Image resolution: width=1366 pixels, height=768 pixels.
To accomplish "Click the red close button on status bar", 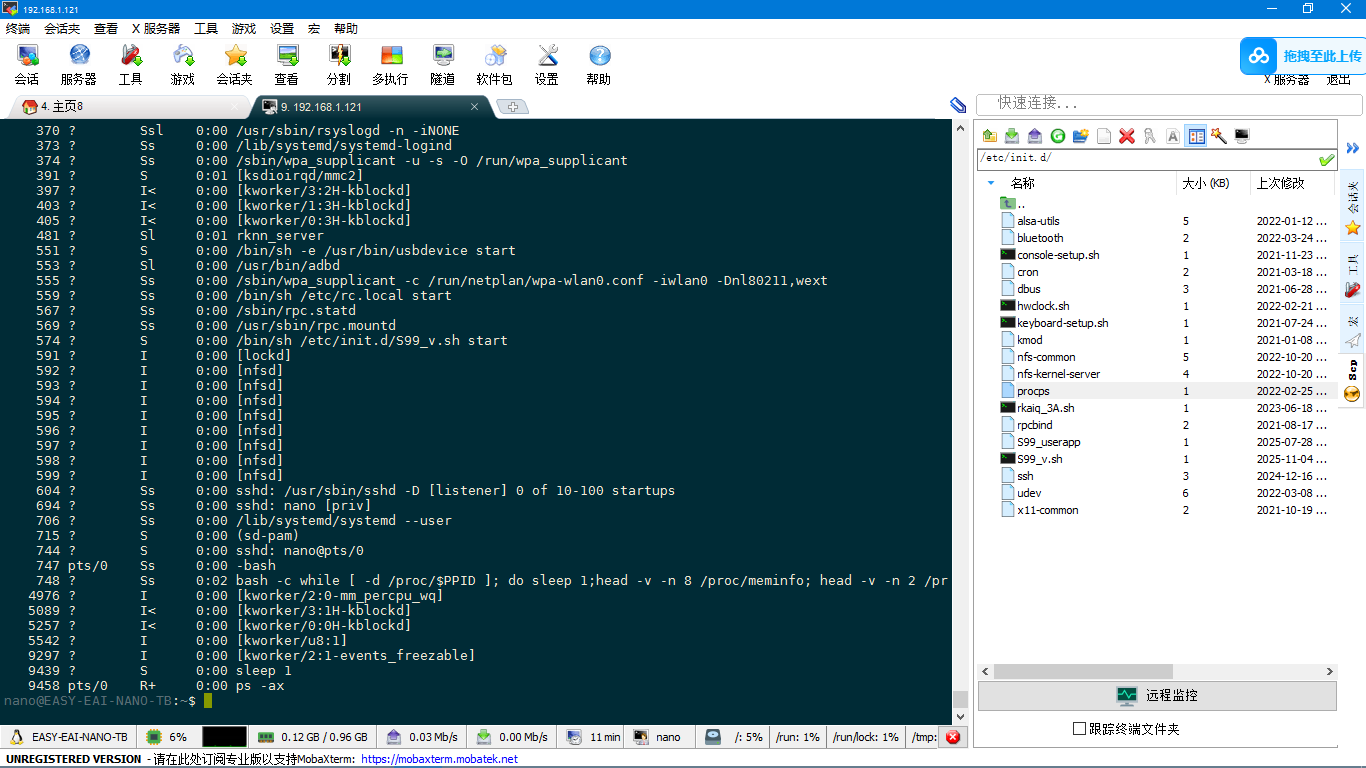I will pyautogui.click(x=952, y=737).
